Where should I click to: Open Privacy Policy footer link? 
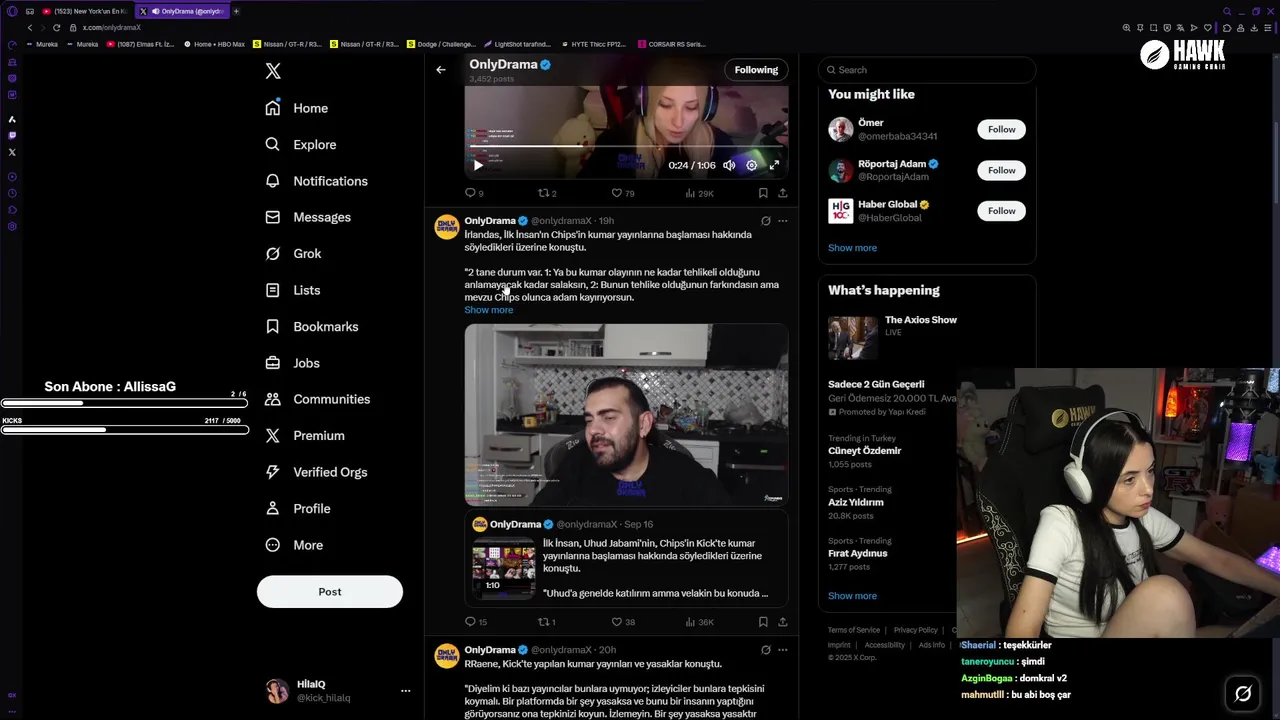click(915, 630)
